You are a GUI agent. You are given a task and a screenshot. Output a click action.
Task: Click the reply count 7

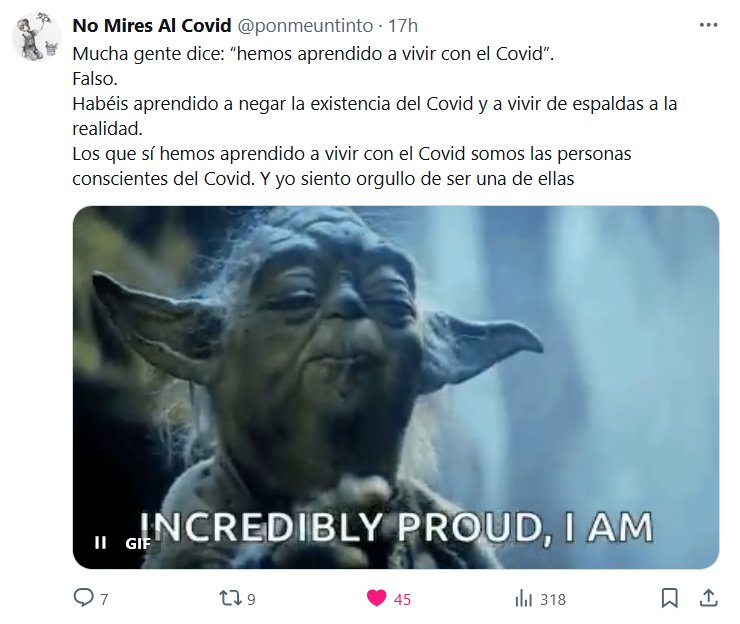(104, 599)
